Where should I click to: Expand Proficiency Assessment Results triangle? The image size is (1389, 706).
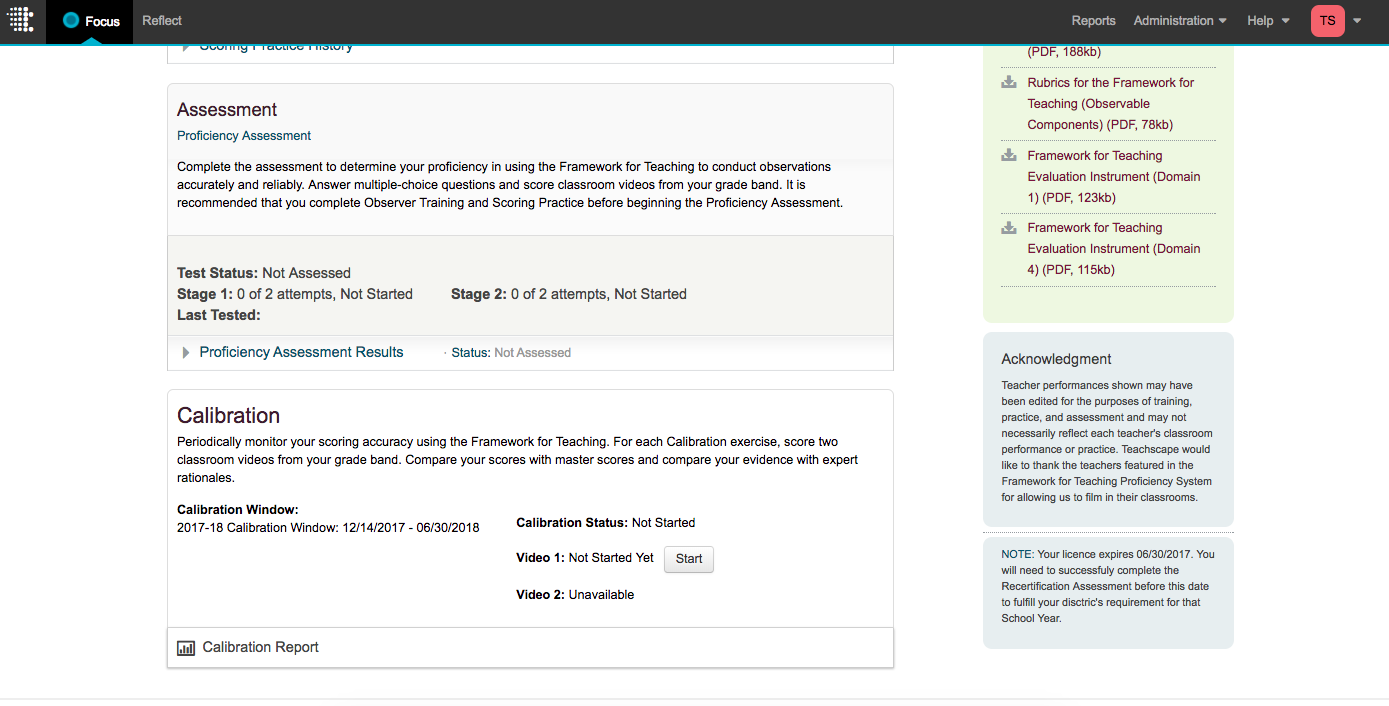[x=186, y=353]
